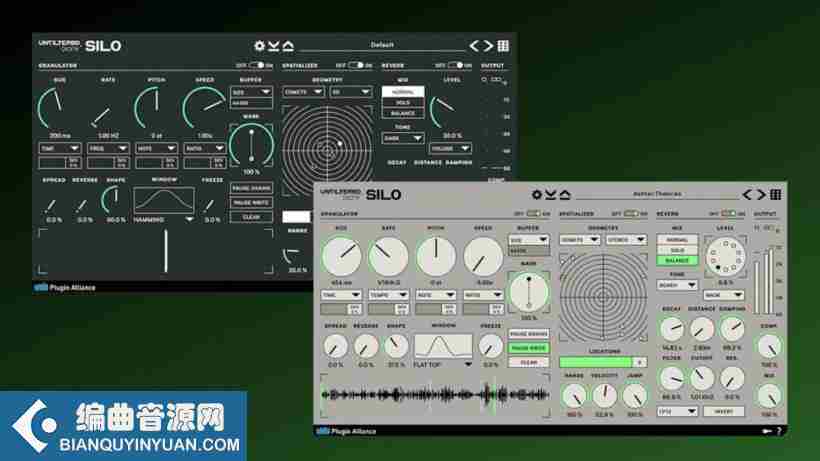
Task: Toggle Reverb on/off switch in dark window
Action: (455, 65)
